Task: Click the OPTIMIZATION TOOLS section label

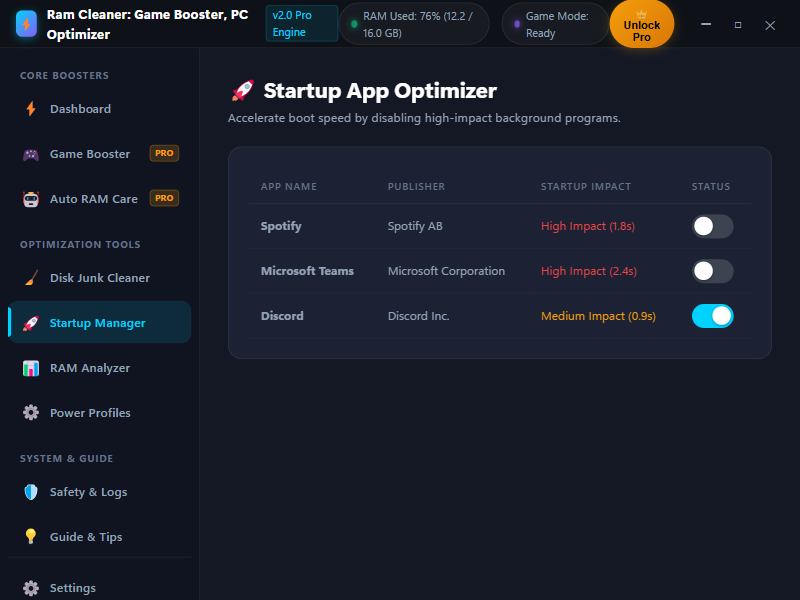Action: tap(80, 244)
